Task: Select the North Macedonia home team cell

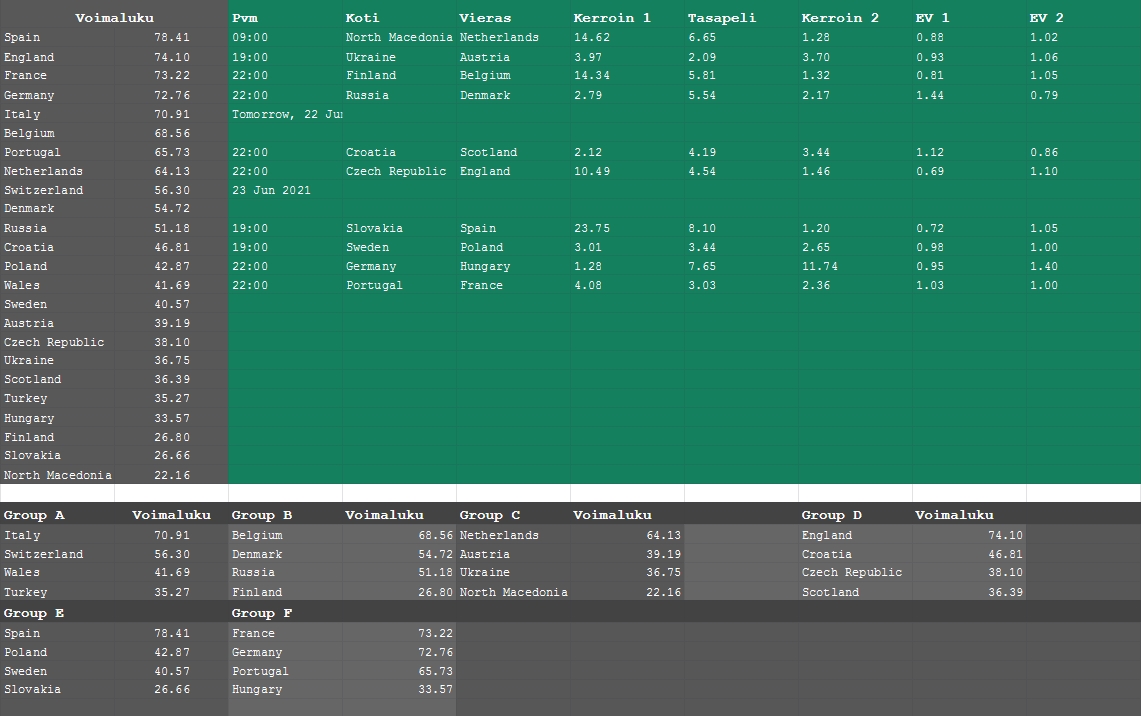Action: pyautogui.click(x=399, y=38)
